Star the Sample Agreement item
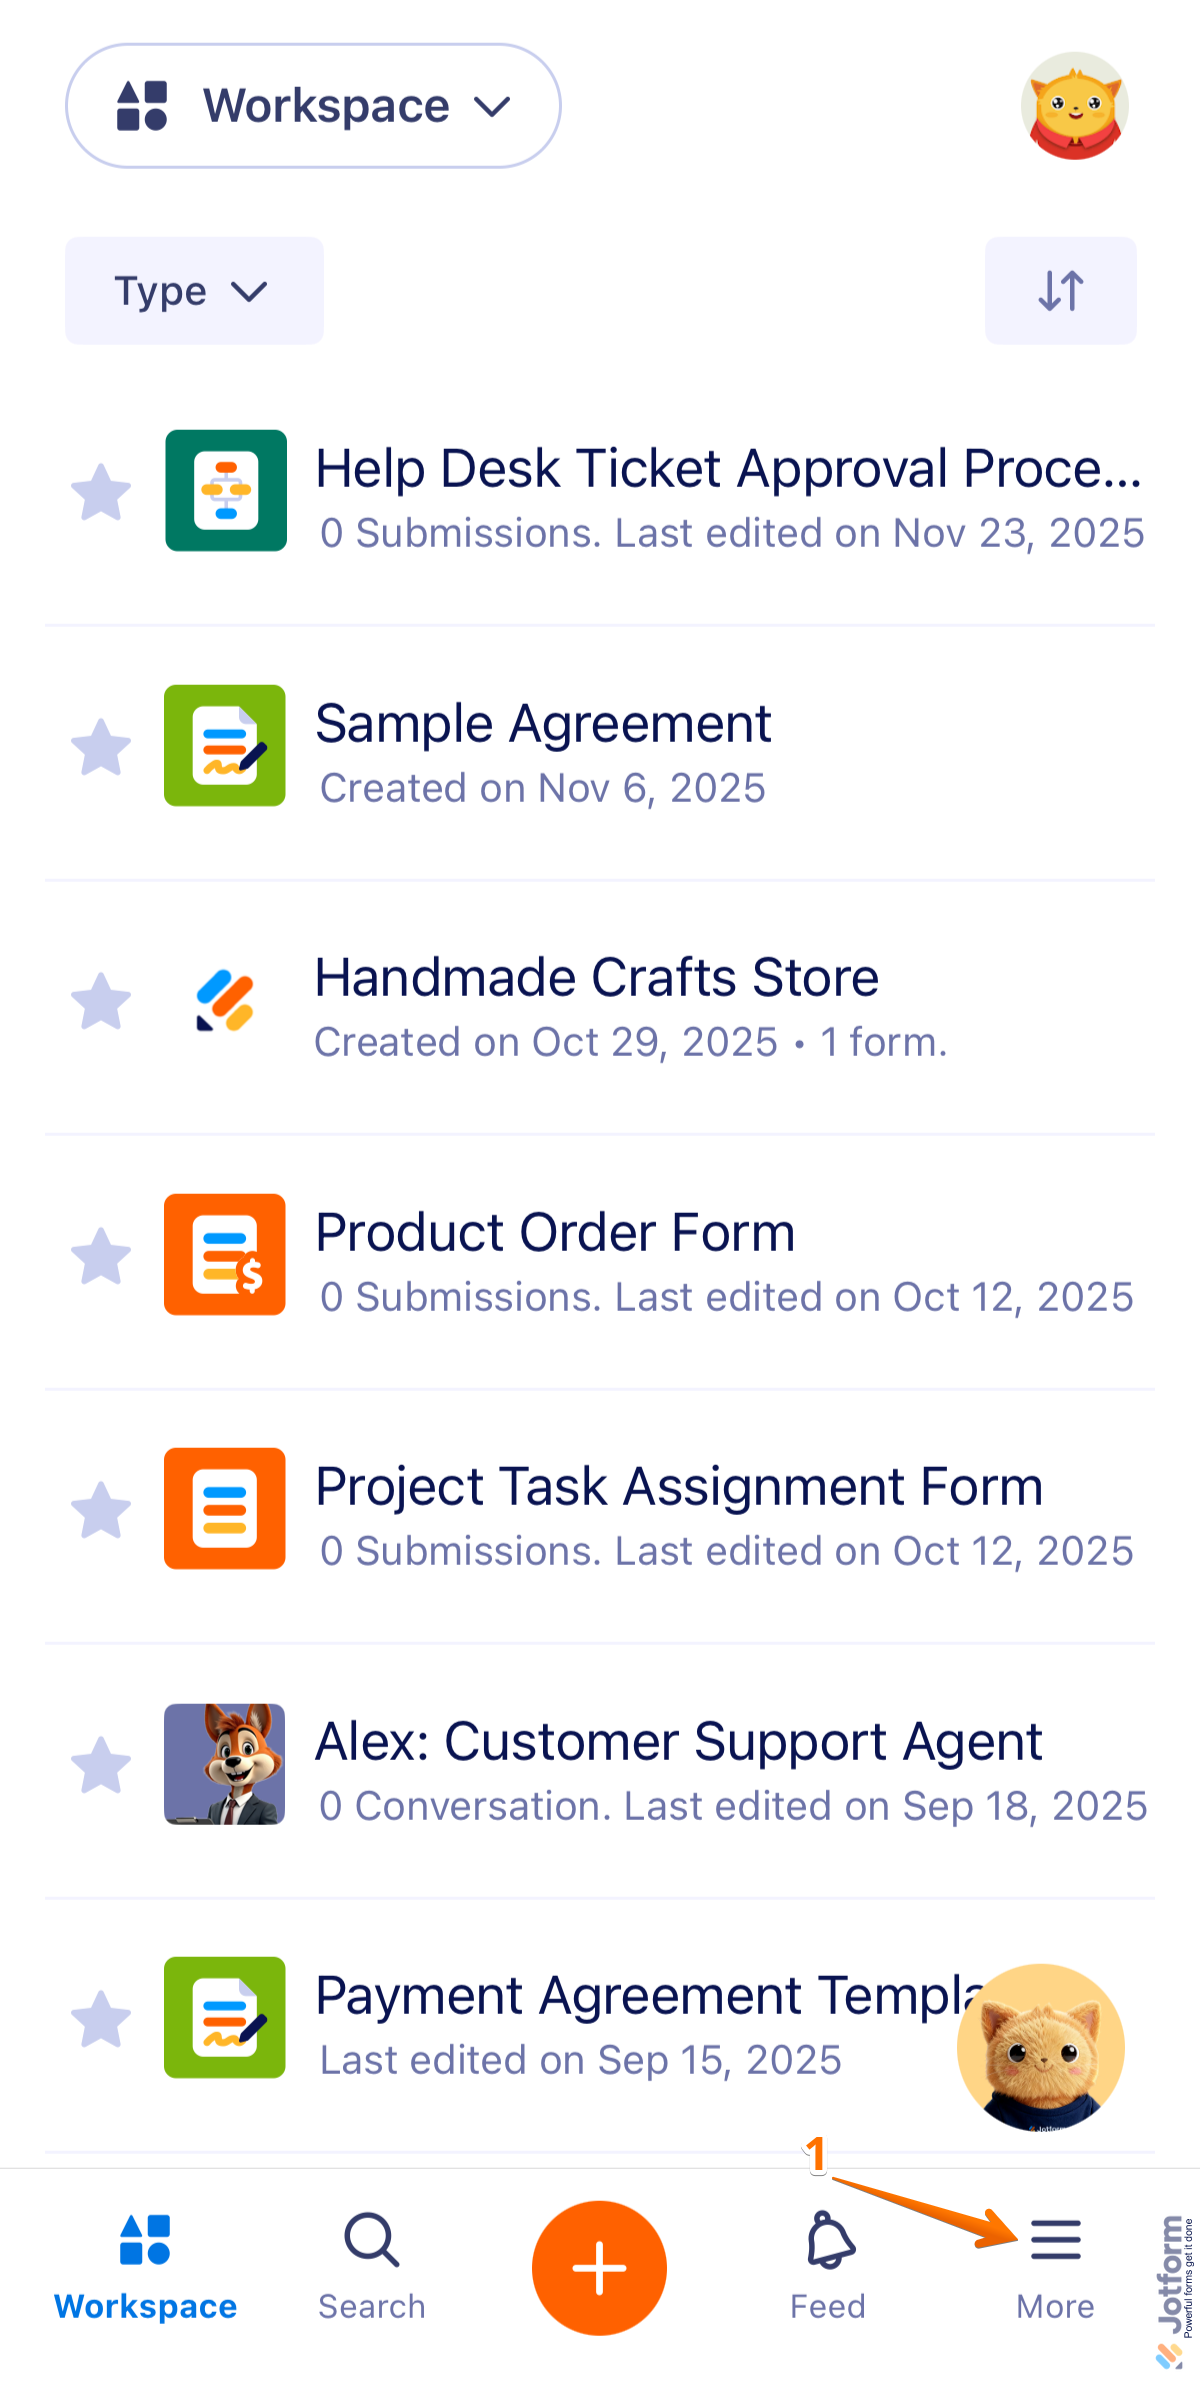Viewport: 1200px width, 2400px height. [101, 746]
